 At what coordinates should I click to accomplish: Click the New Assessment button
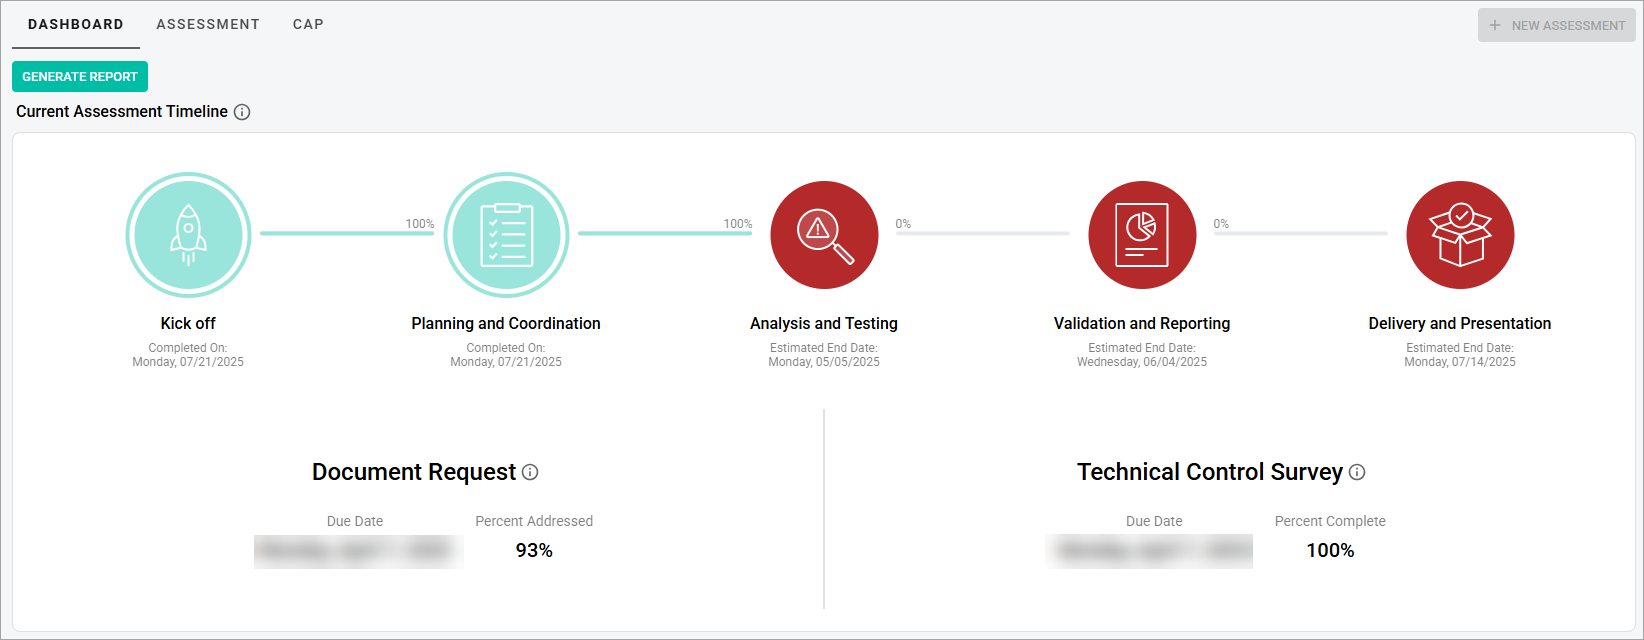pos(1556,25)
